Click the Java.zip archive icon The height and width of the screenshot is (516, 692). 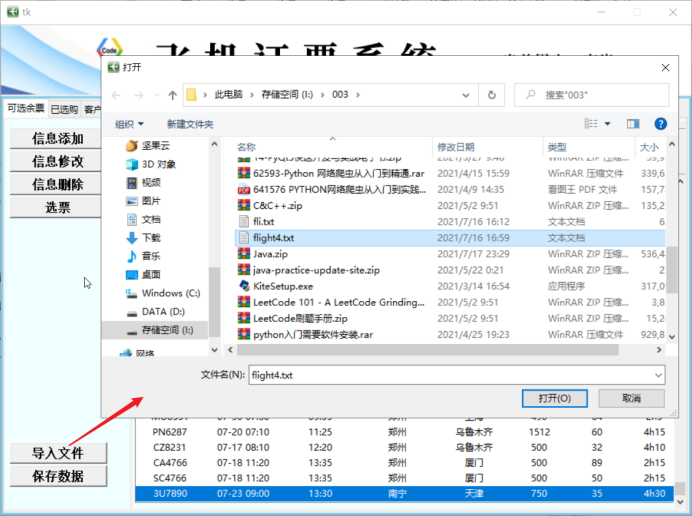(x=244, y=254)
